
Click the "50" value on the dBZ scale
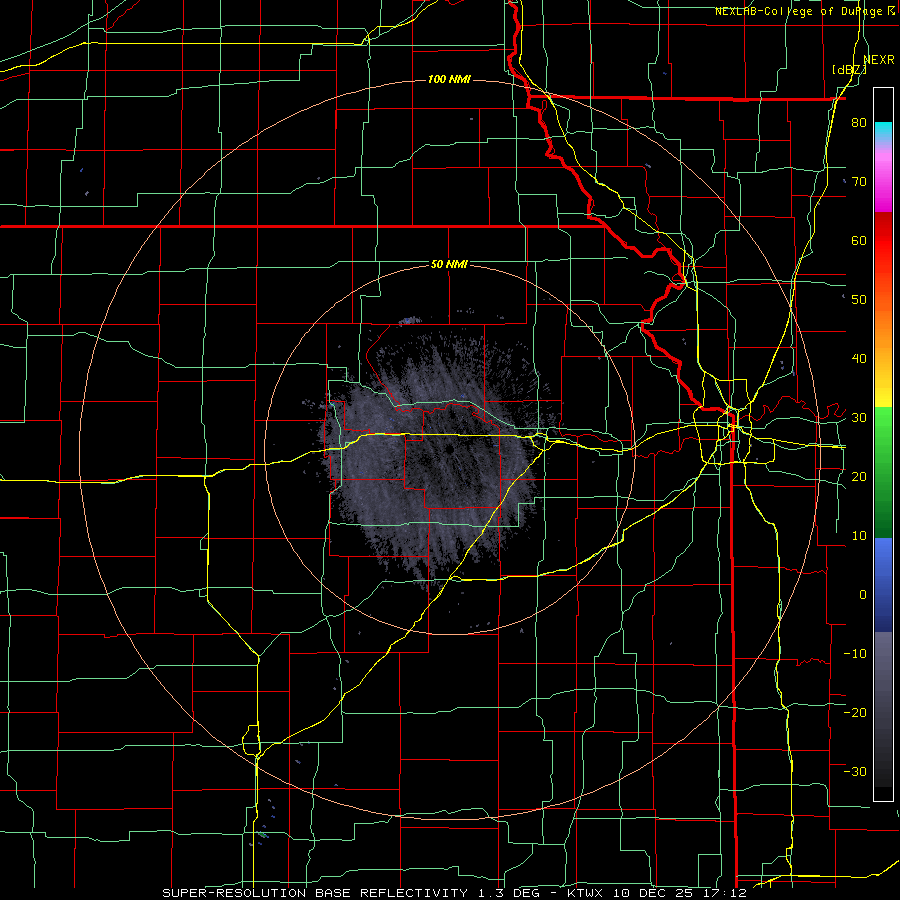click(x=859, y=300)
